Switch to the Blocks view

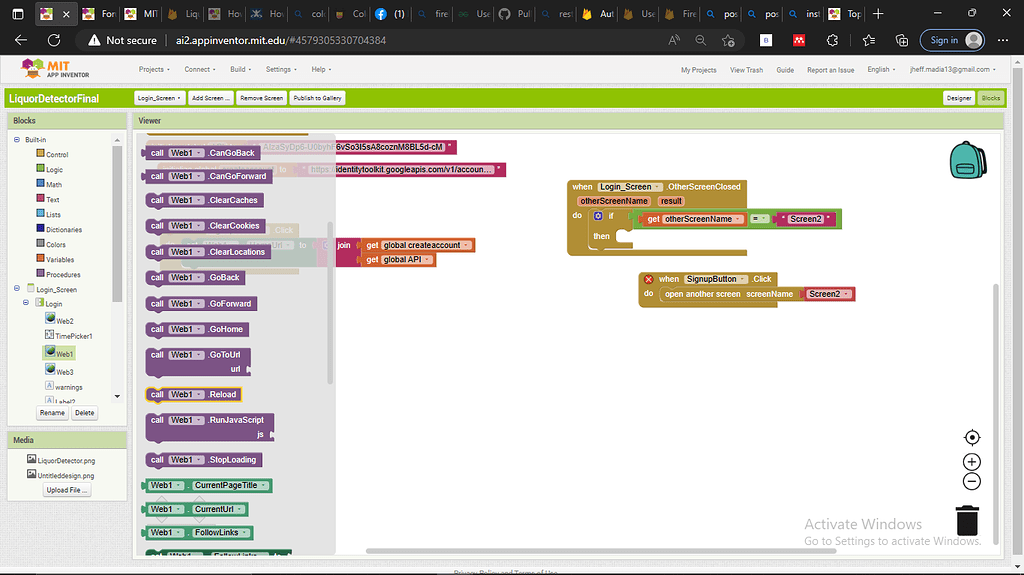click(989, 98)
